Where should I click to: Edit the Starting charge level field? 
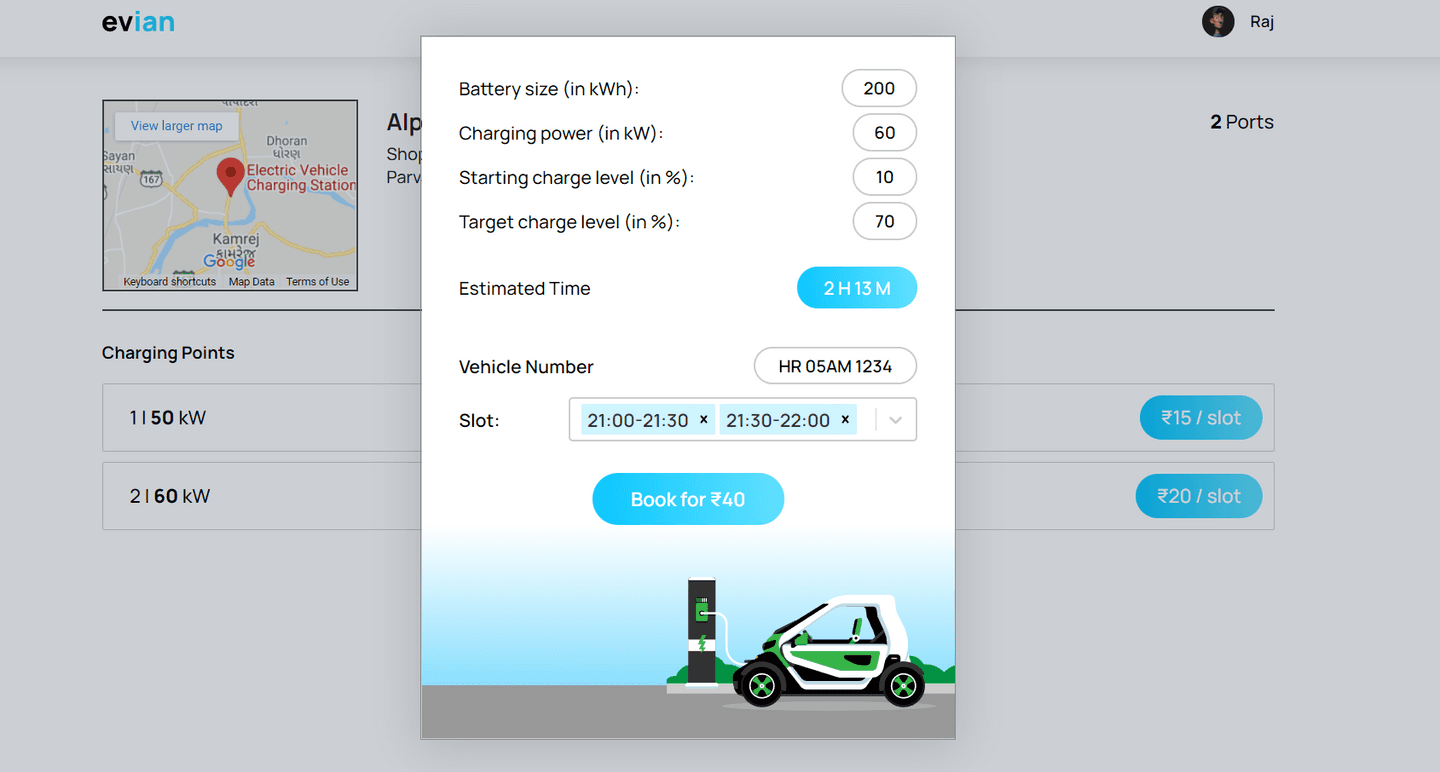pos(884,177)
